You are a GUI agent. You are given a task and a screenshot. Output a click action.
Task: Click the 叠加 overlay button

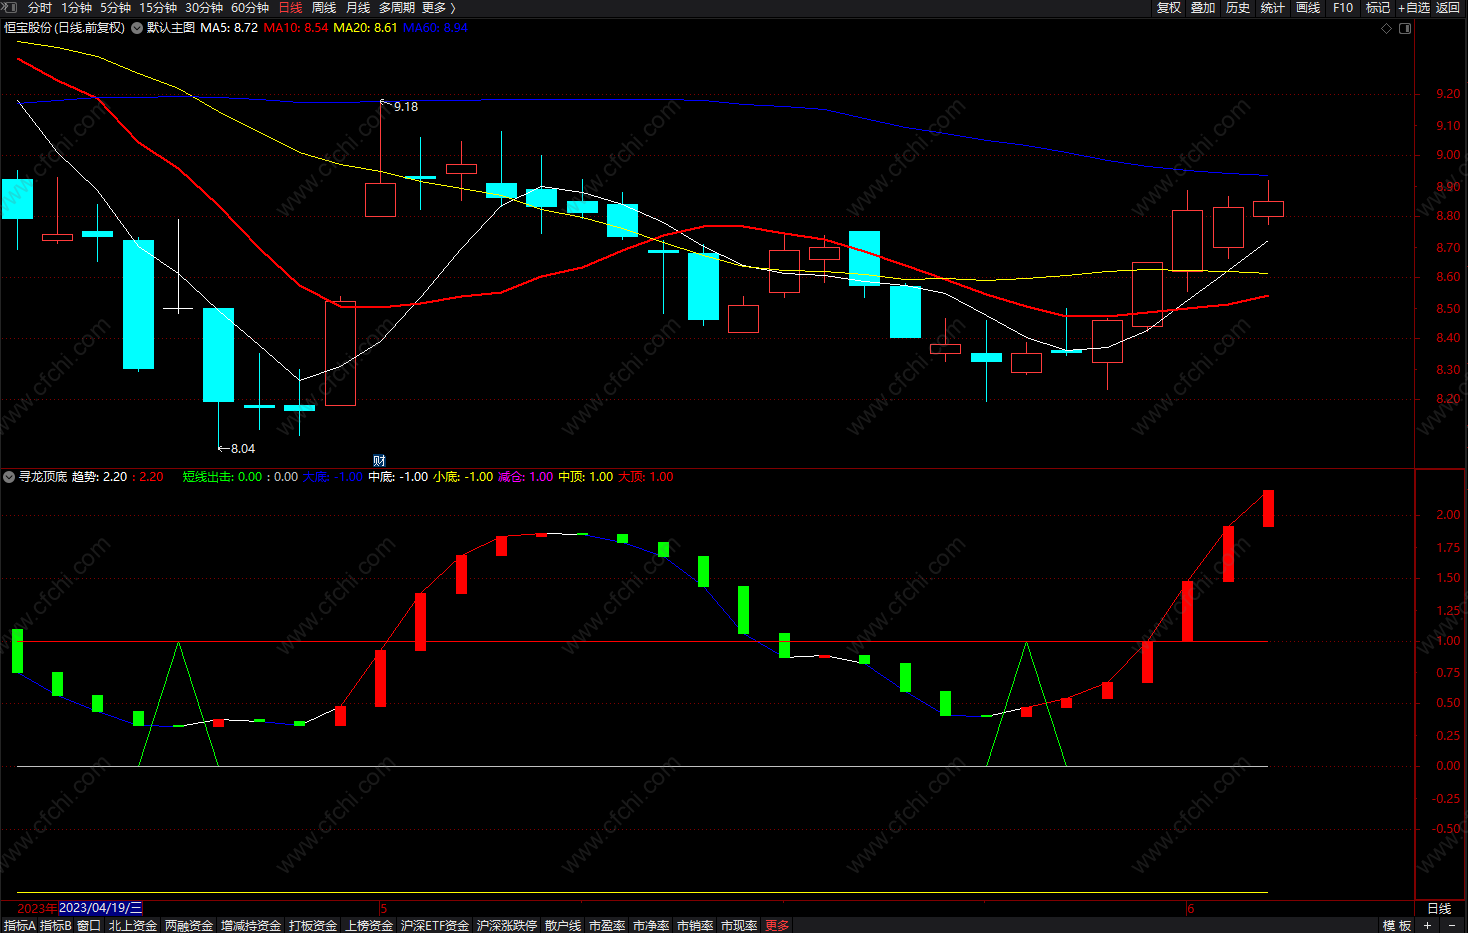(1203, 8)
